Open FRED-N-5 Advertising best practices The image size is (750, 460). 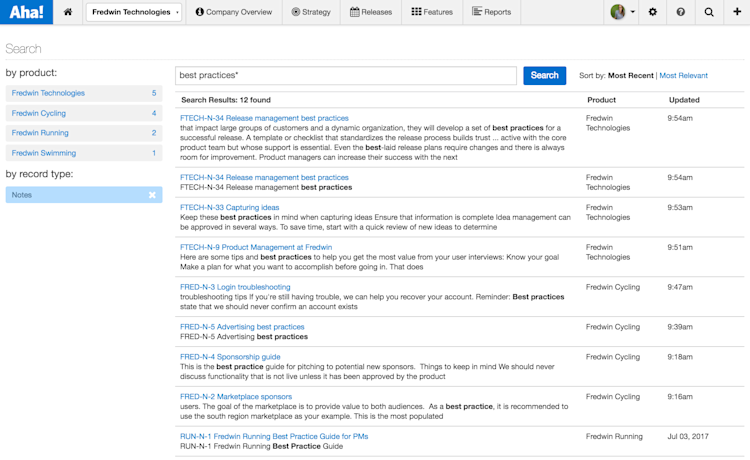242,327
